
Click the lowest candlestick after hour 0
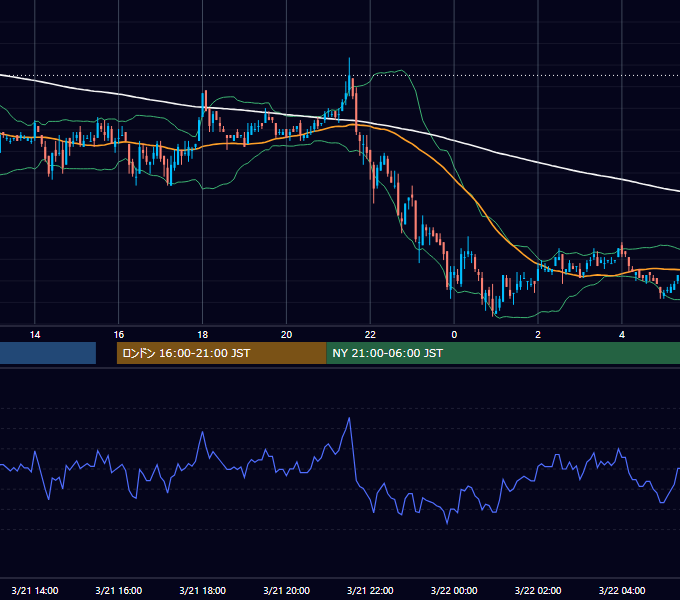pos(494,301)
